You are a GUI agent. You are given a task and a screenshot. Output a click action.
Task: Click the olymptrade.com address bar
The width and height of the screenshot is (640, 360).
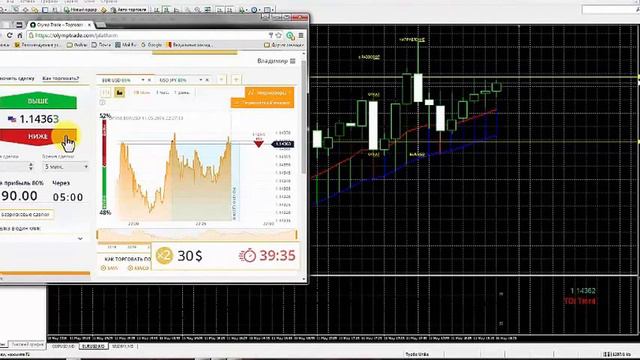pos(147,36)
